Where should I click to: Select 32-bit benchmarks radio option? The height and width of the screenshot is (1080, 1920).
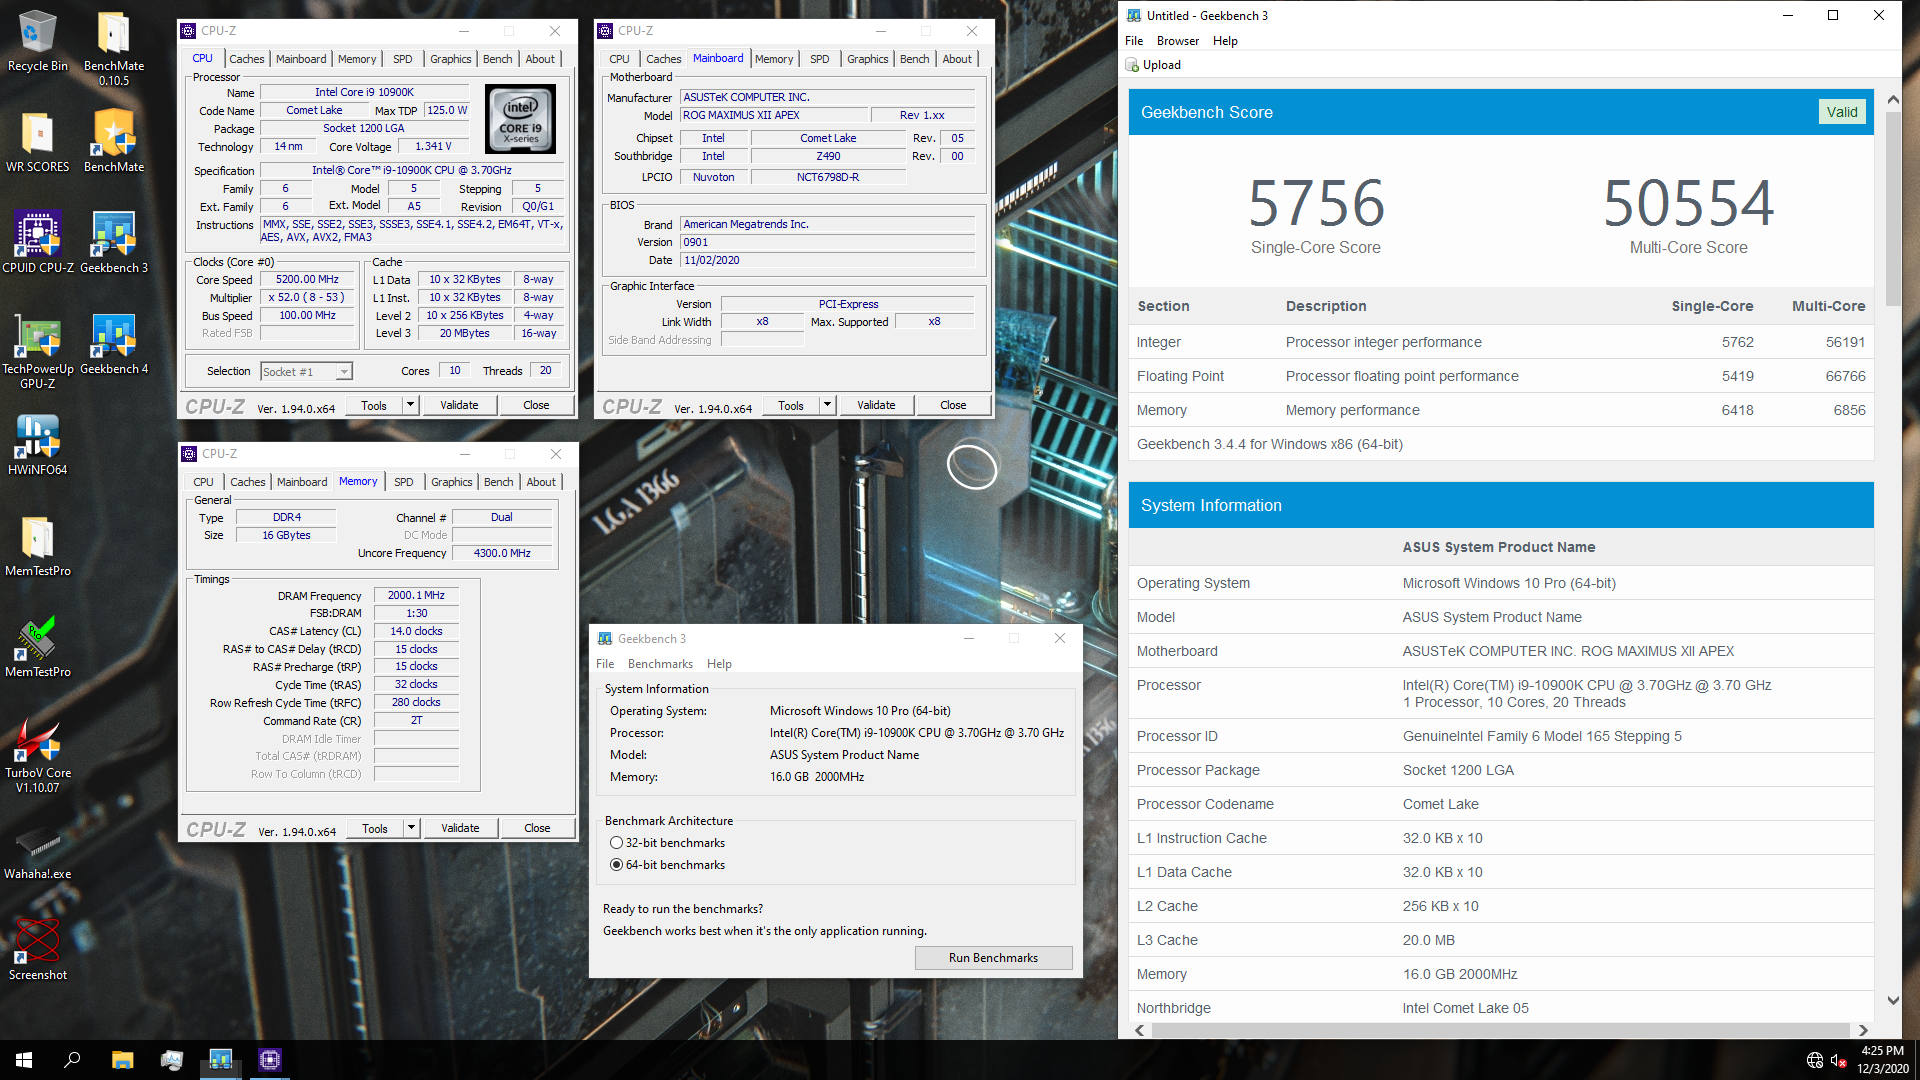point(616,843)
